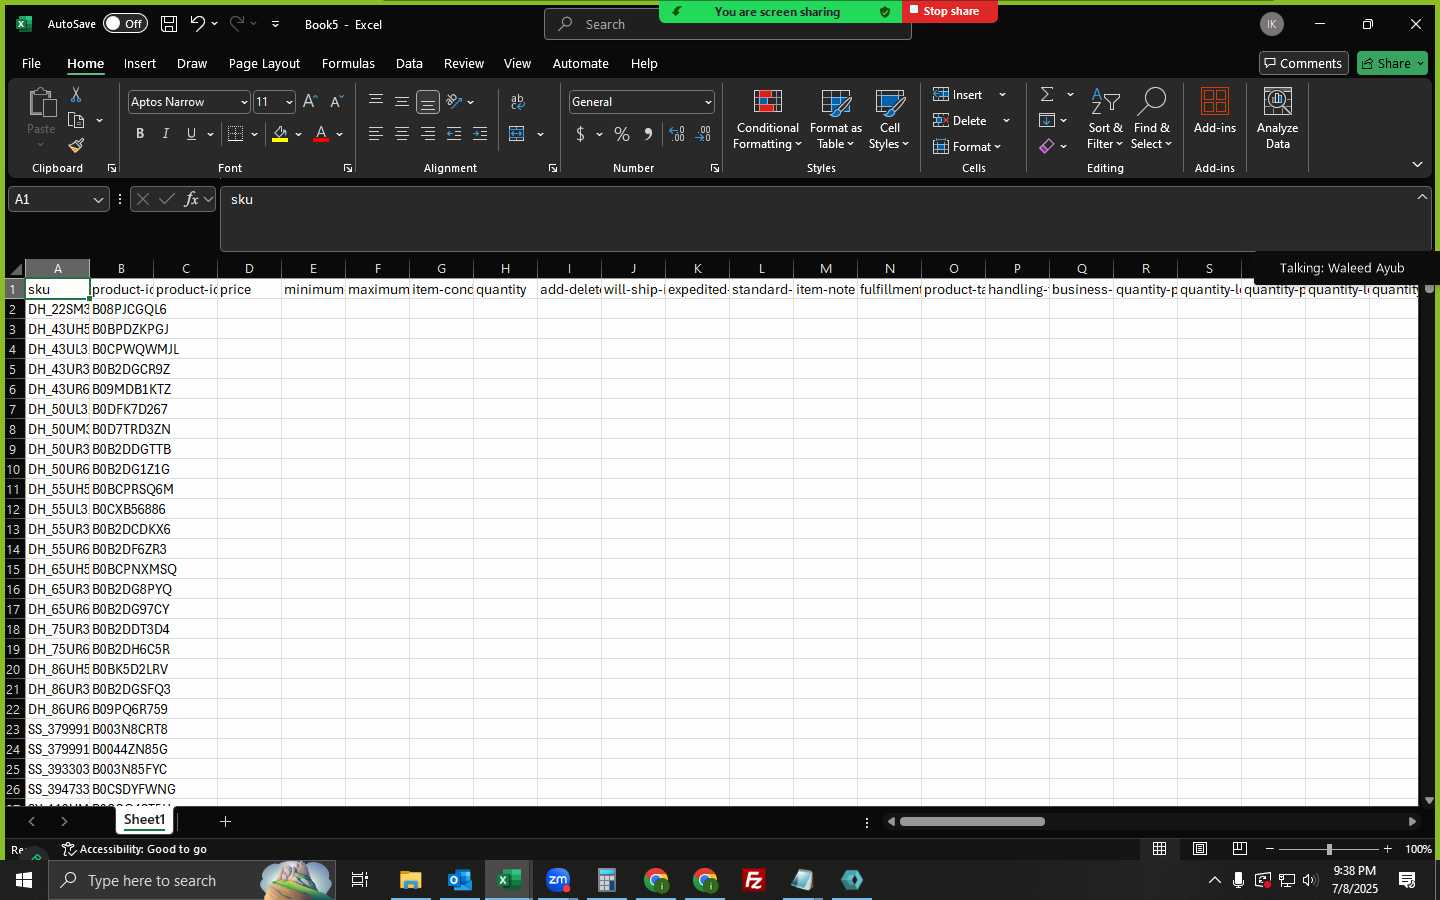Open Format as Table
Viewport: 1440px width, 900px height.
pyautogui.click(x=836, y=120)
